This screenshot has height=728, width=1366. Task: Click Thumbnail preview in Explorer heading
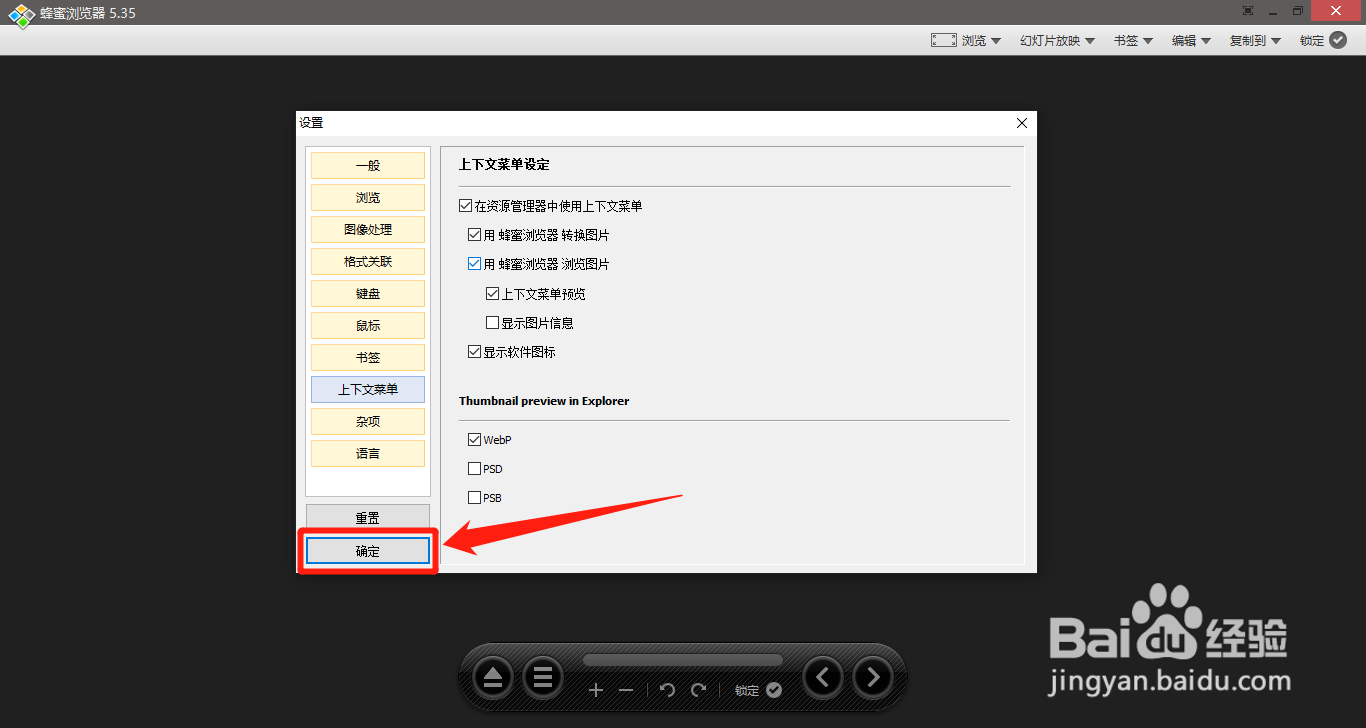tap(544, 401)
